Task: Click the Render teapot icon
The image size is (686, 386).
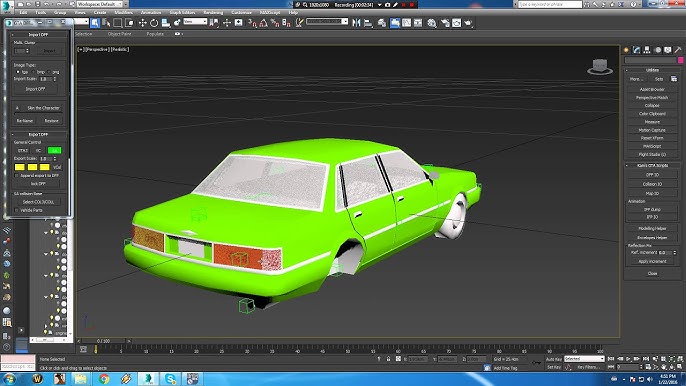Action: [x=468, y=23]
